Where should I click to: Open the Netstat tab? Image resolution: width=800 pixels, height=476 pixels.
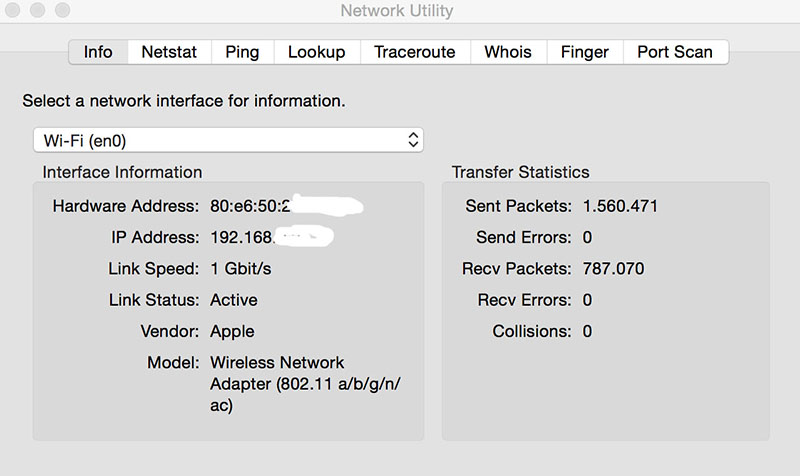coord(169,52)
